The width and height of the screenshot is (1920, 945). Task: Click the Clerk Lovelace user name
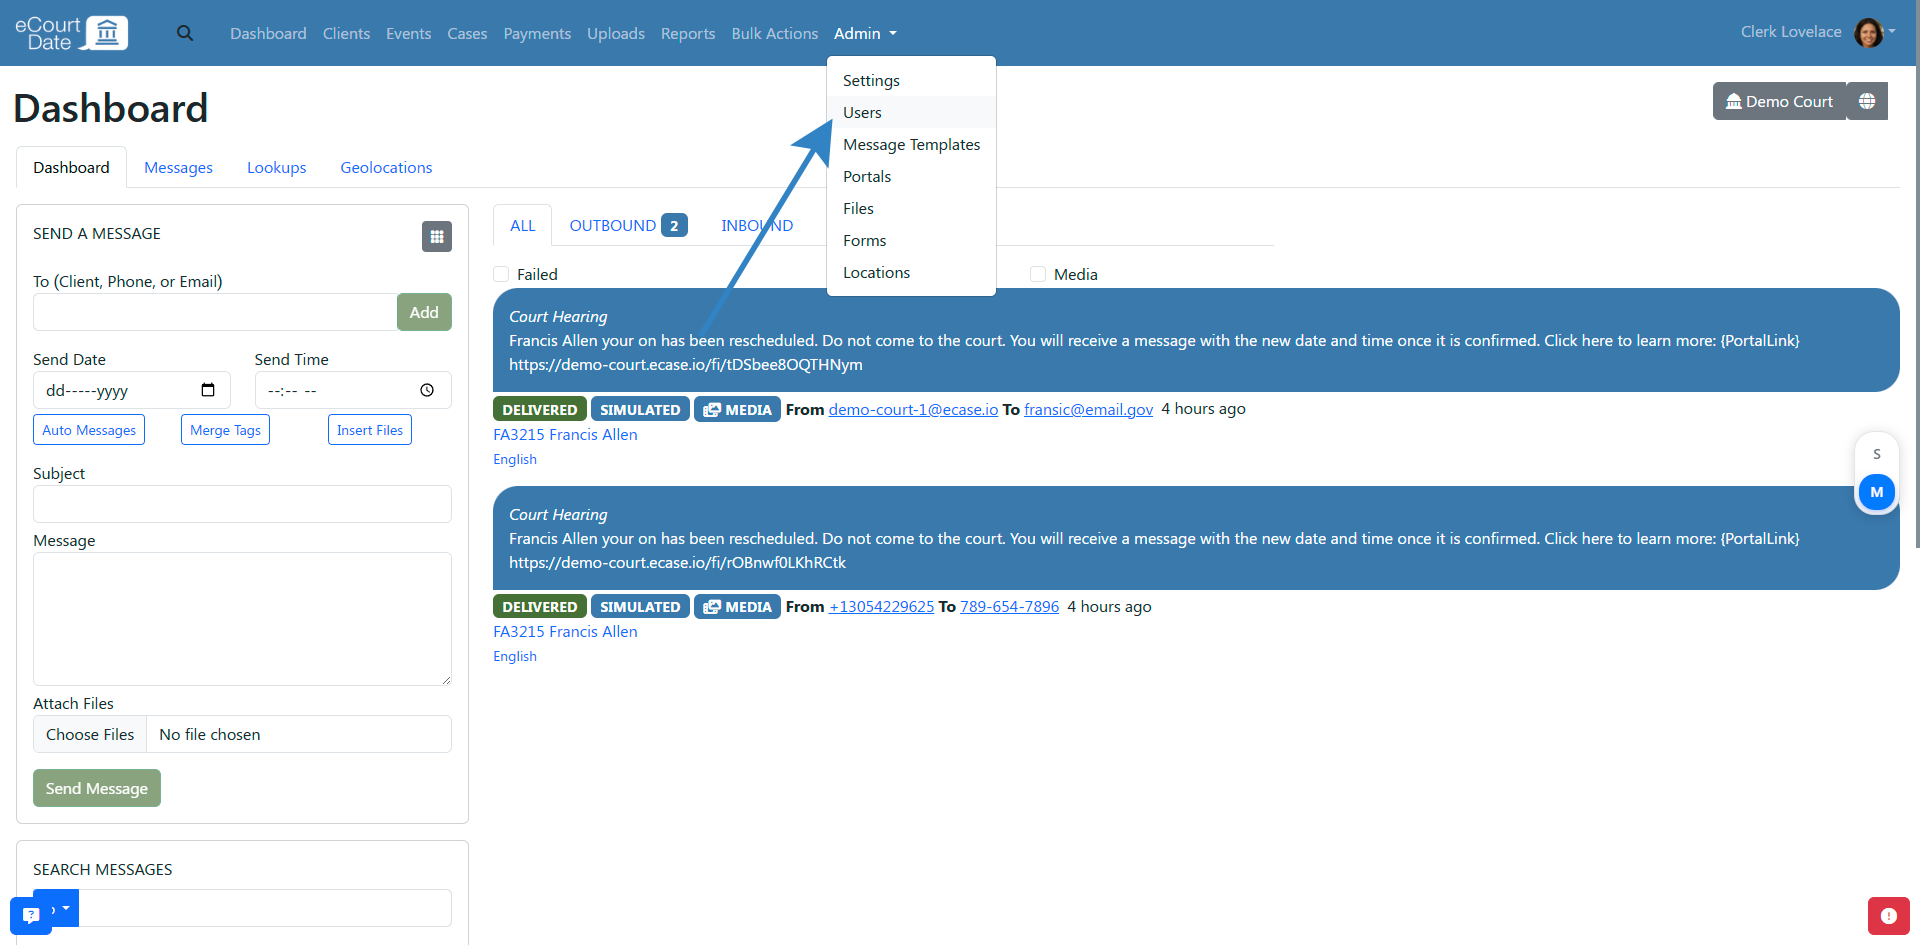(1791, 32)
